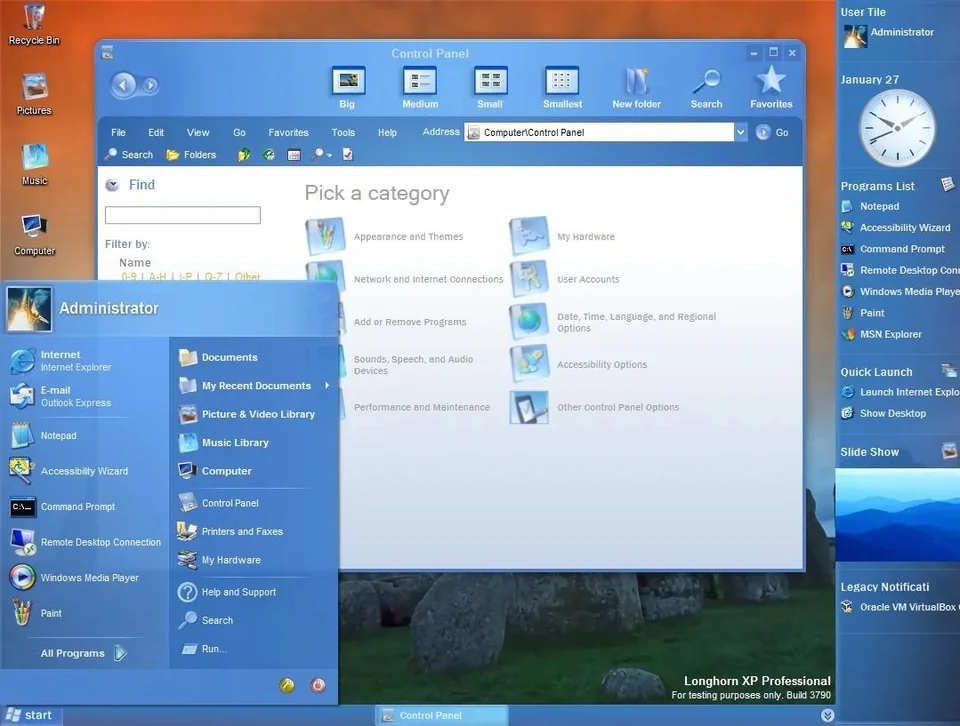Expand the Address bar dropdown arrow
Screen dimensions: 960x726
[x=741, y=132]
